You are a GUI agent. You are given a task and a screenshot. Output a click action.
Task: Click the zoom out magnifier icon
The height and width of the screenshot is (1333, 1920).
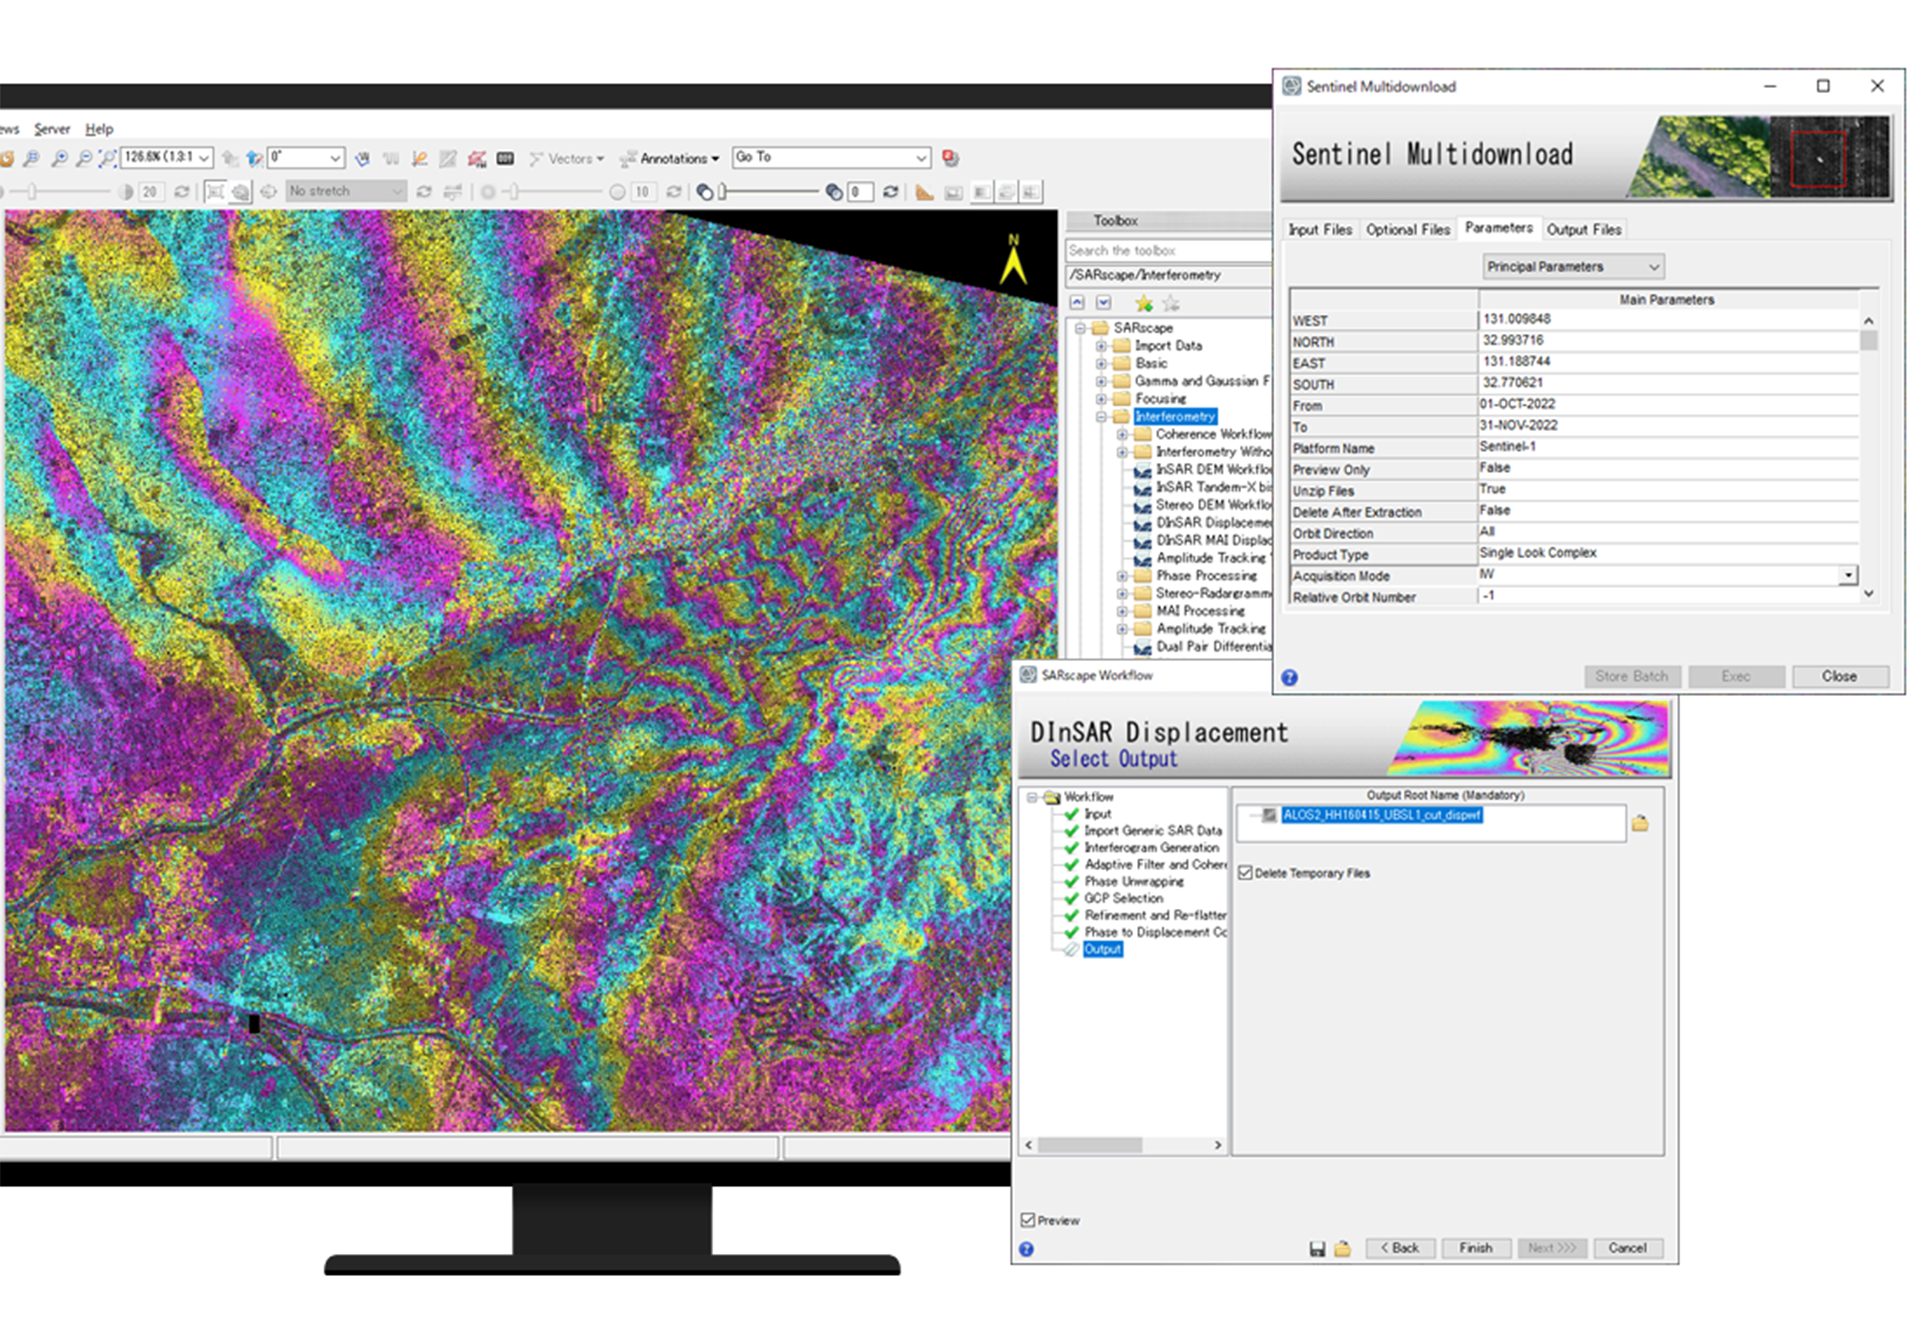tap(84, 158)
